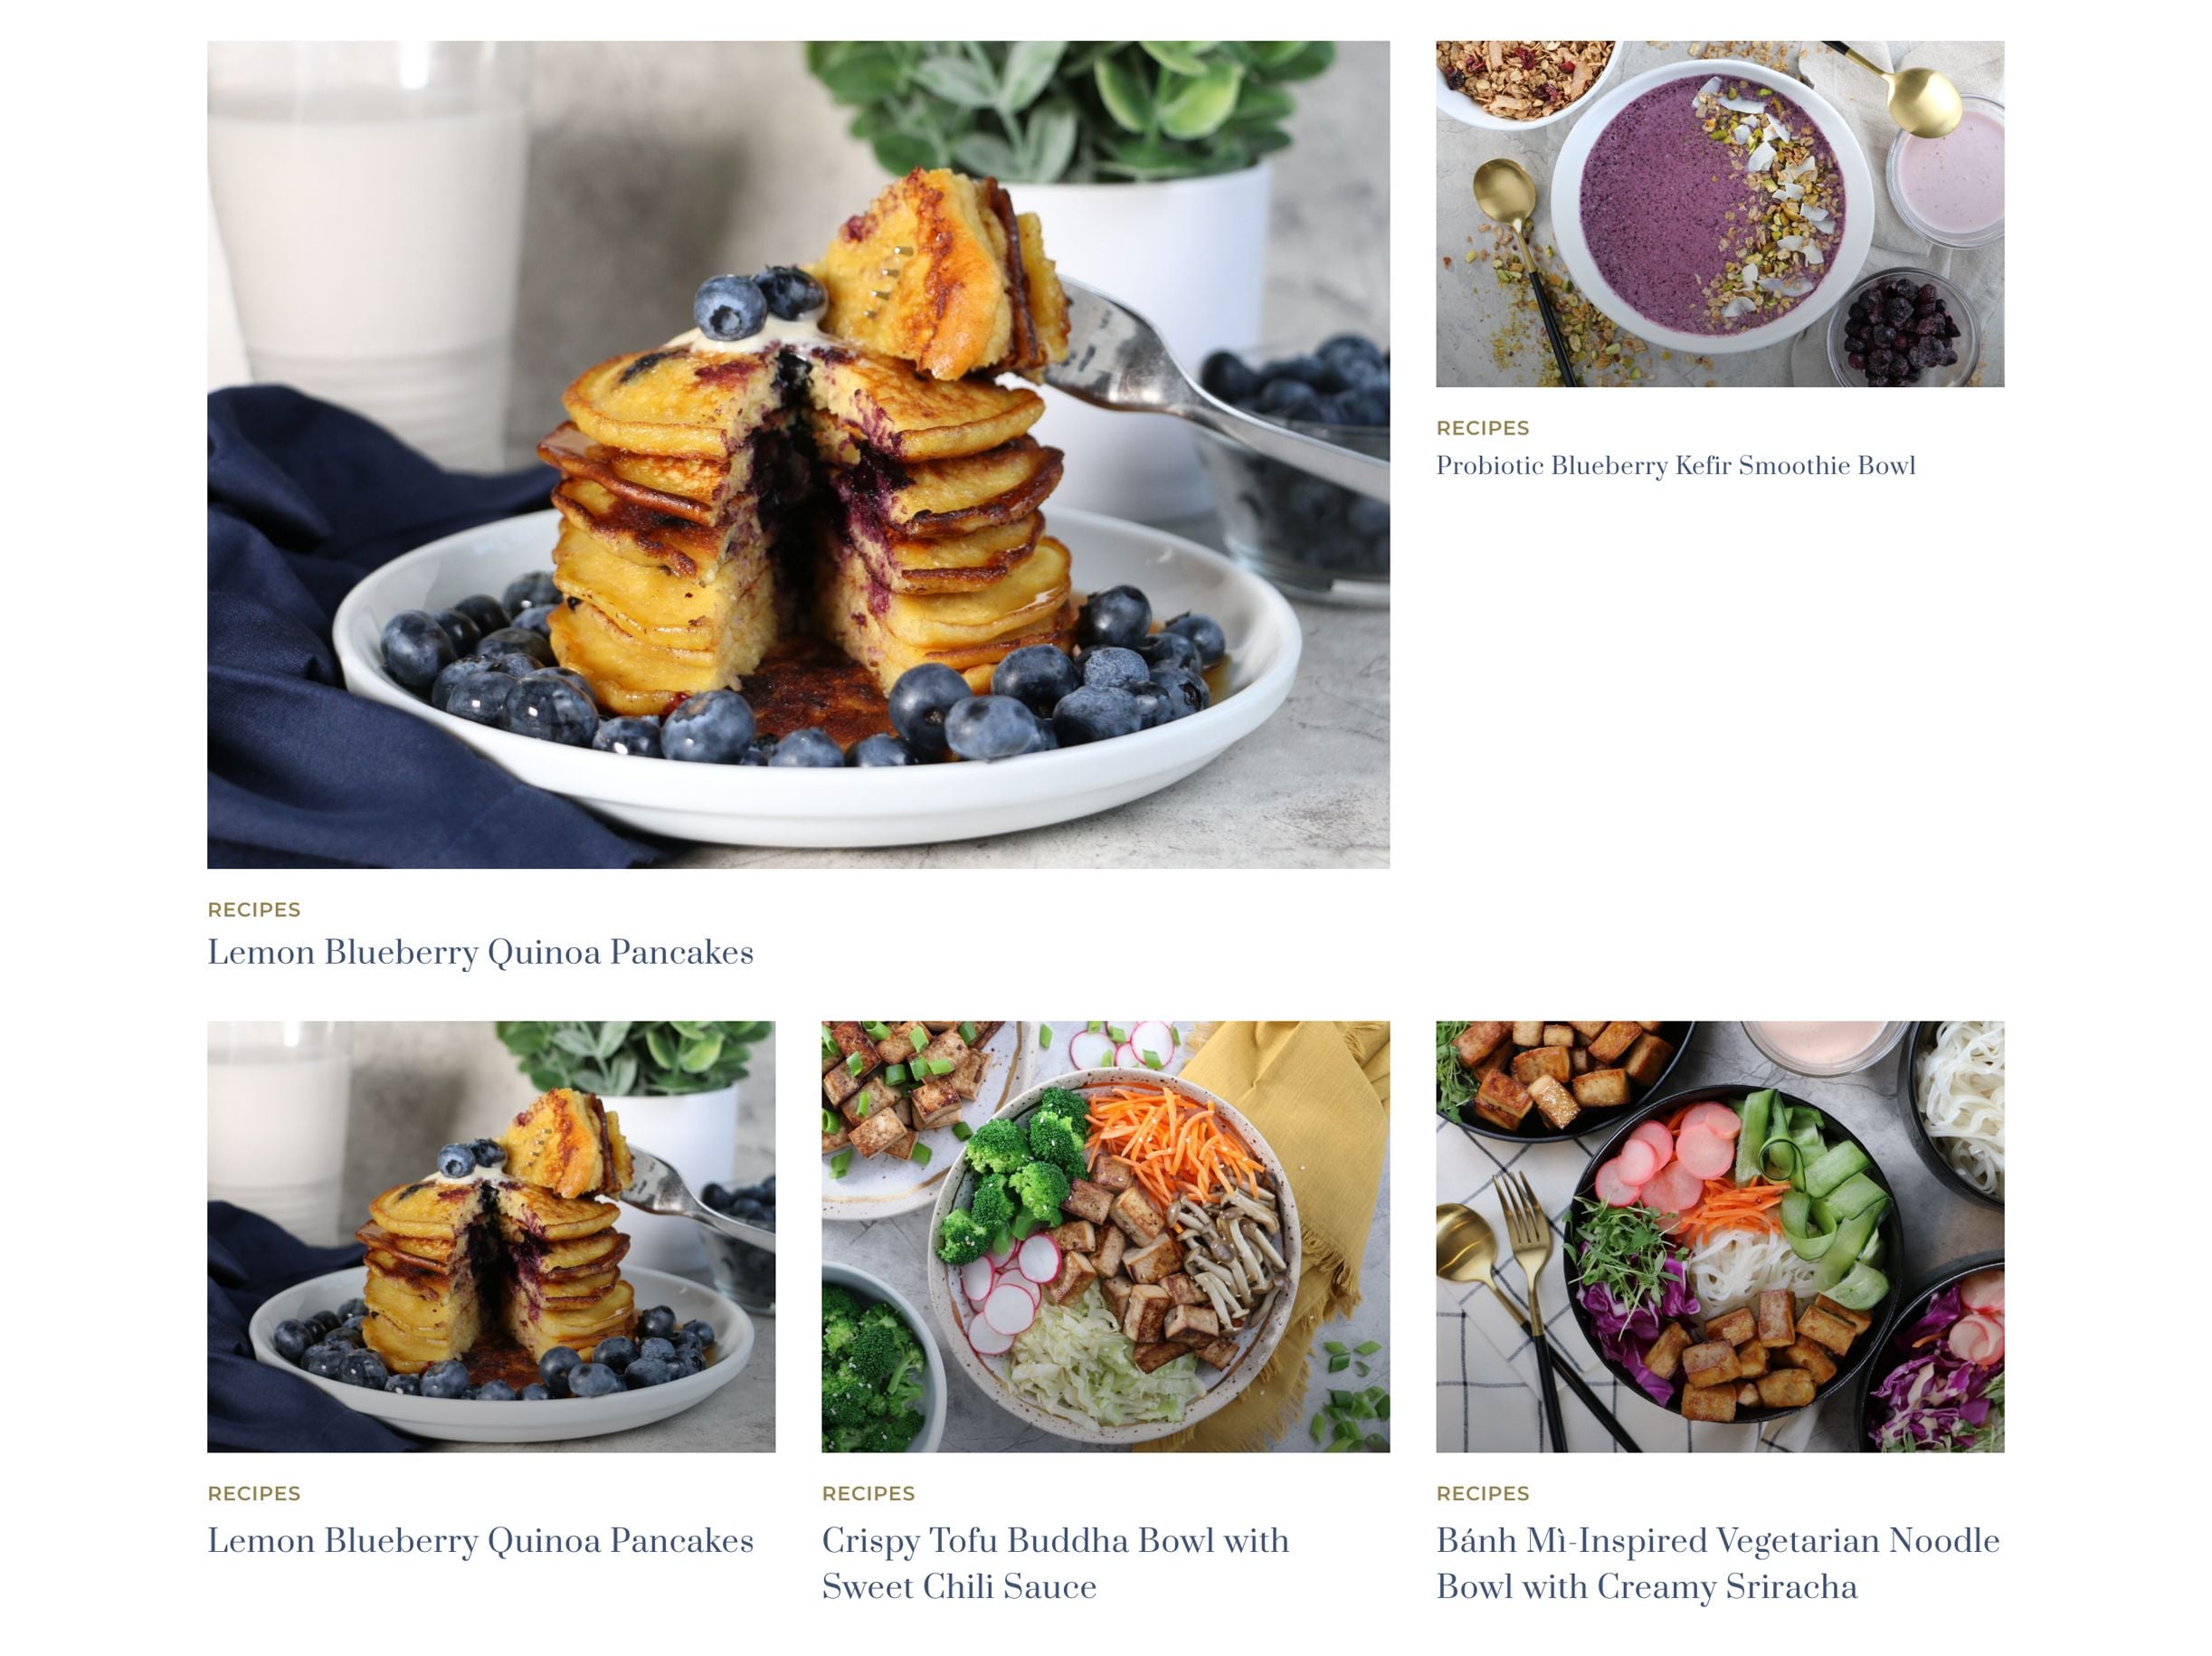The height and width of the screenshot is (1656, 2212).
Task: Open Crispy Tofu Buddha Bowl with Sweet Chili Sauce
Action: pyautogui.click(x=1056, y=1564)
